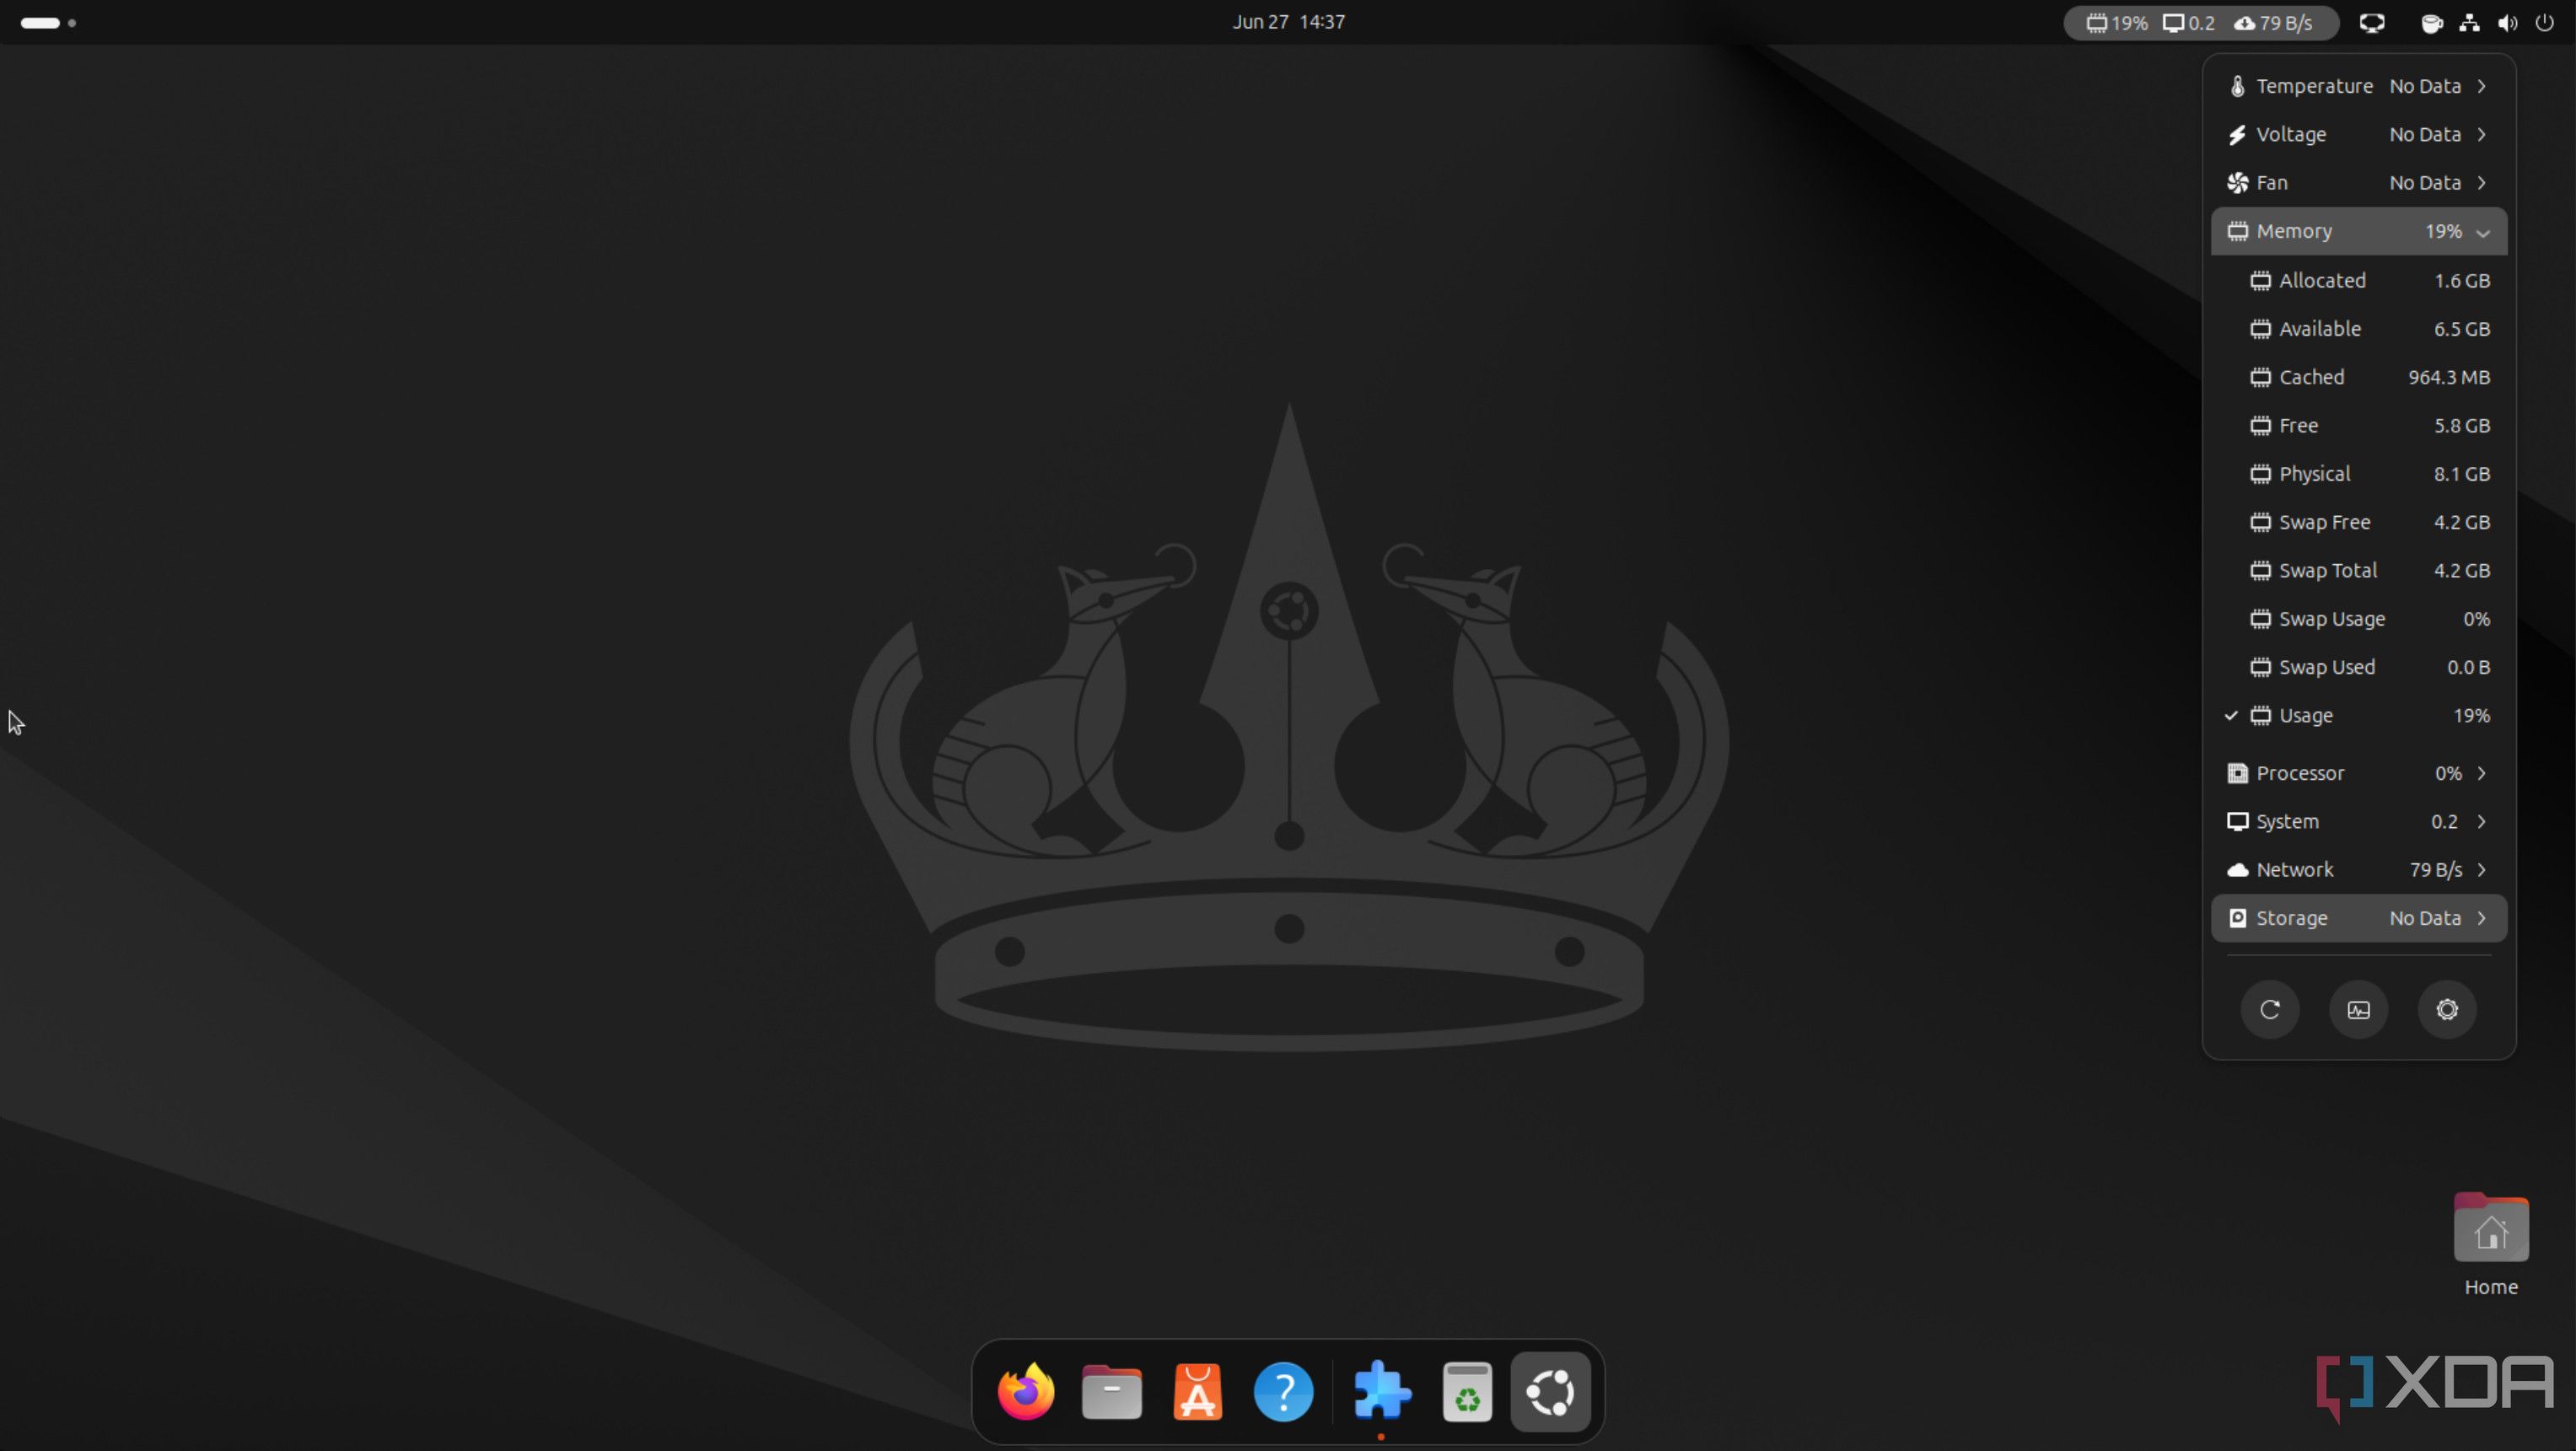Image resolution: width=2576 pixels, height=1451 pixels.
Task: Click the power icon in top bar
Action: (x=2545, y=22)
